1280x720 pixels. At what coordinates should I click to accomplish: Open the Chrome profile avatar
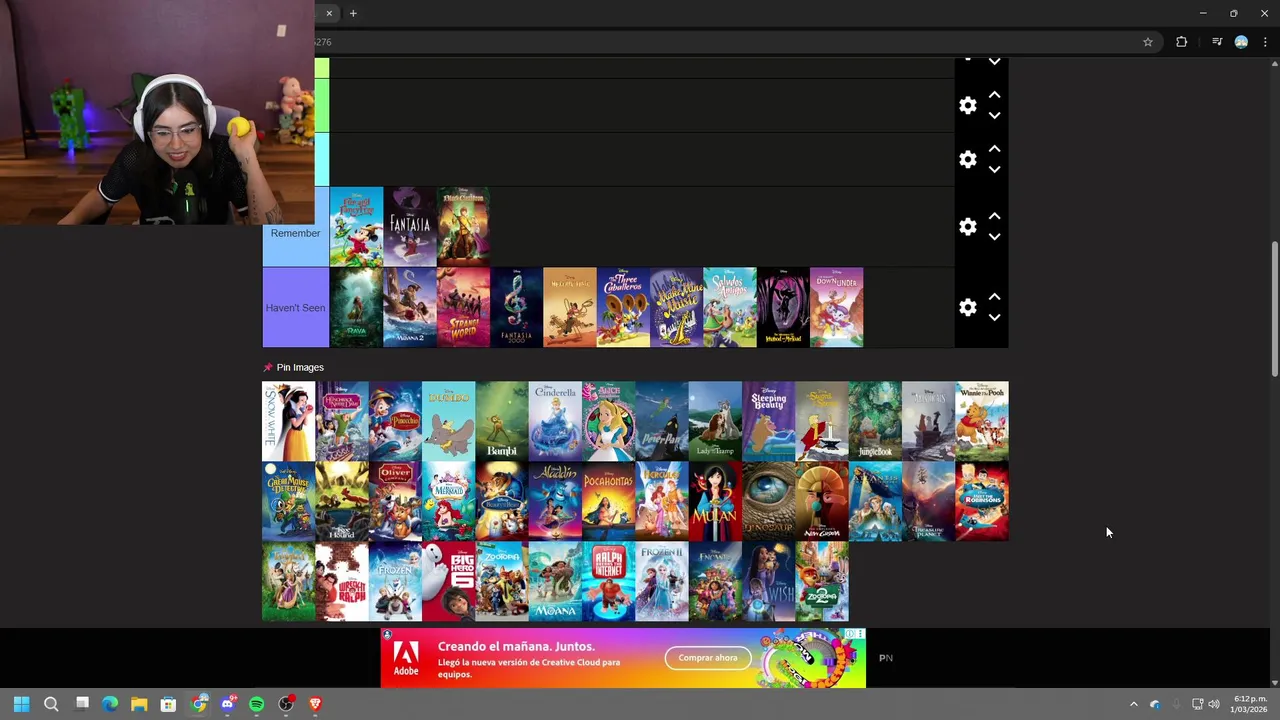(x=1241, y=42)
